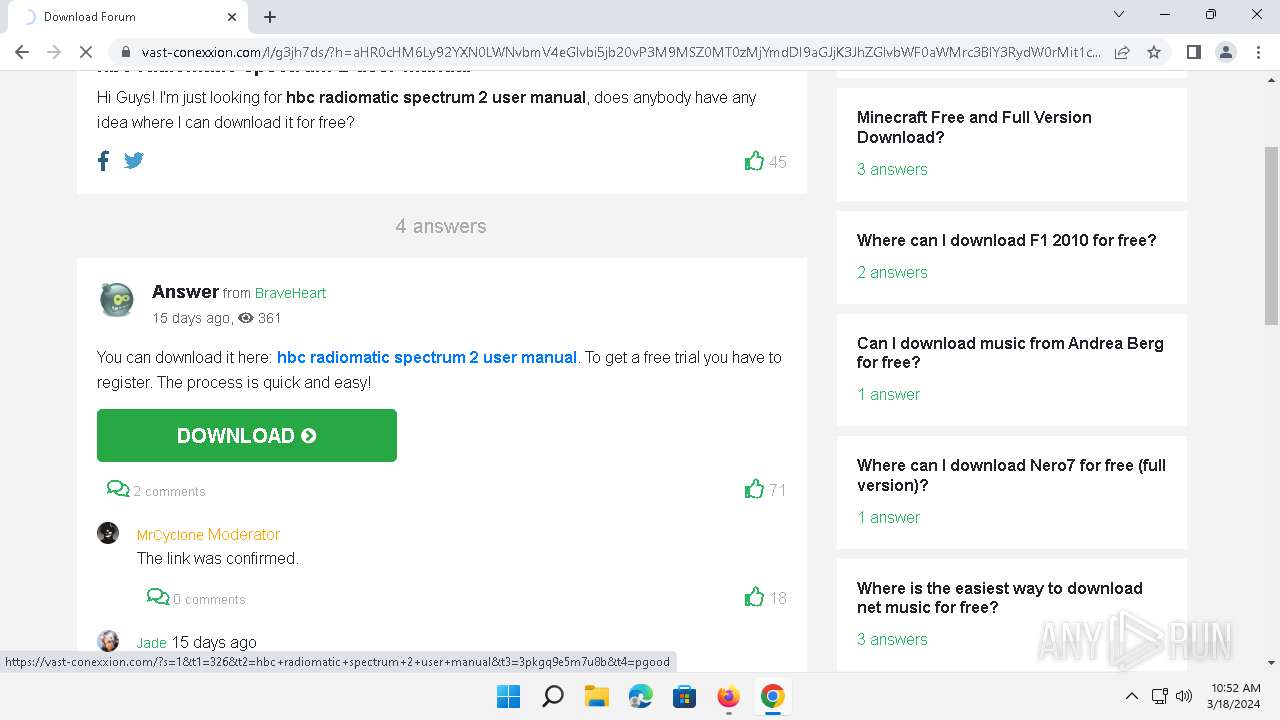Image resolution: width=1280 pixels, height=720 pixels.
Task: Click BraveHeart's avatar image
Action: pos(117,300)
